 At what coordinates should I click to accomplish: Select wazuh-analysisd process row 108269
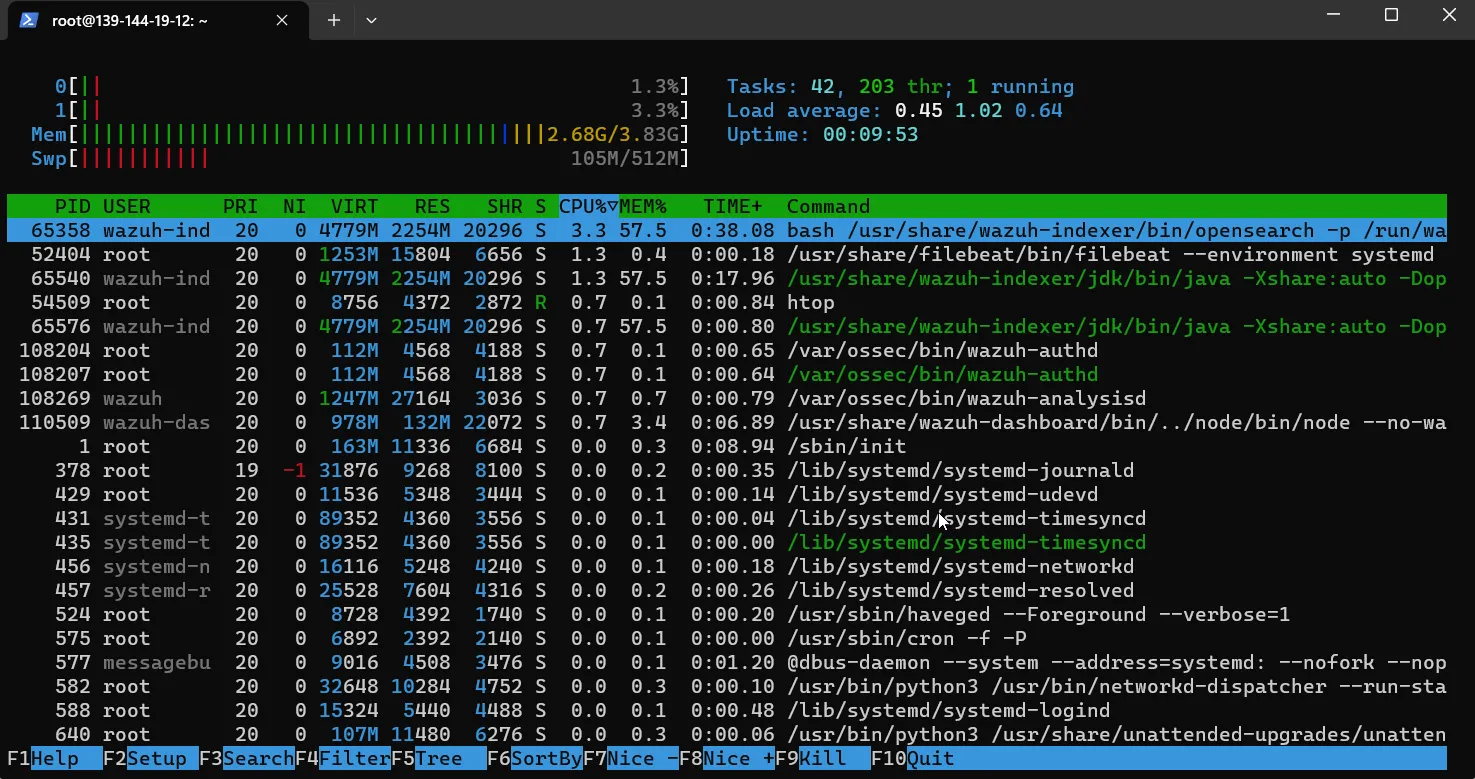727,398
